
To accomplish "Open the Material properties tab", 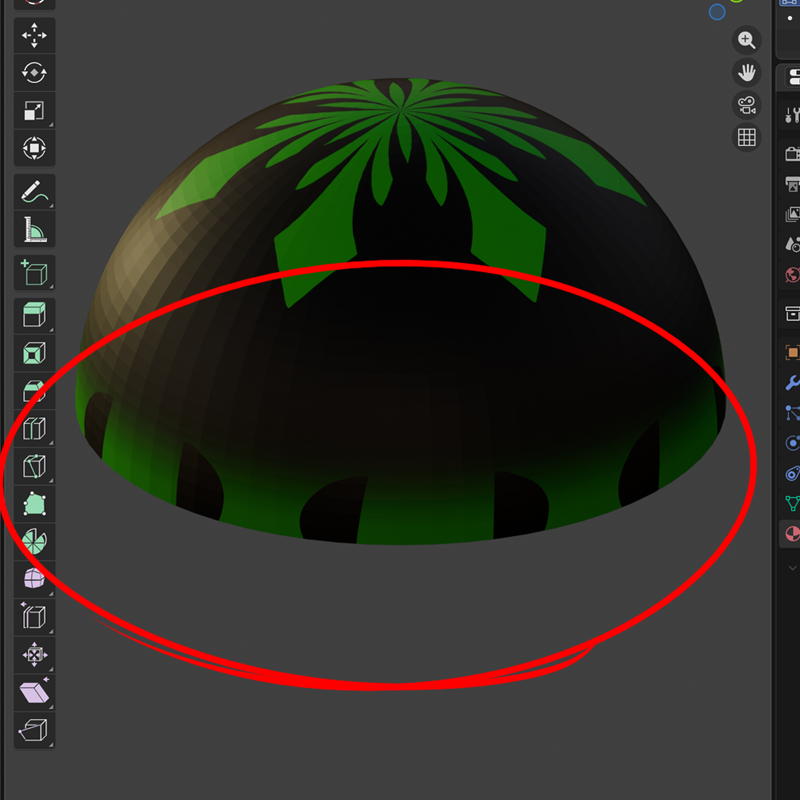I will pos(792,533).
